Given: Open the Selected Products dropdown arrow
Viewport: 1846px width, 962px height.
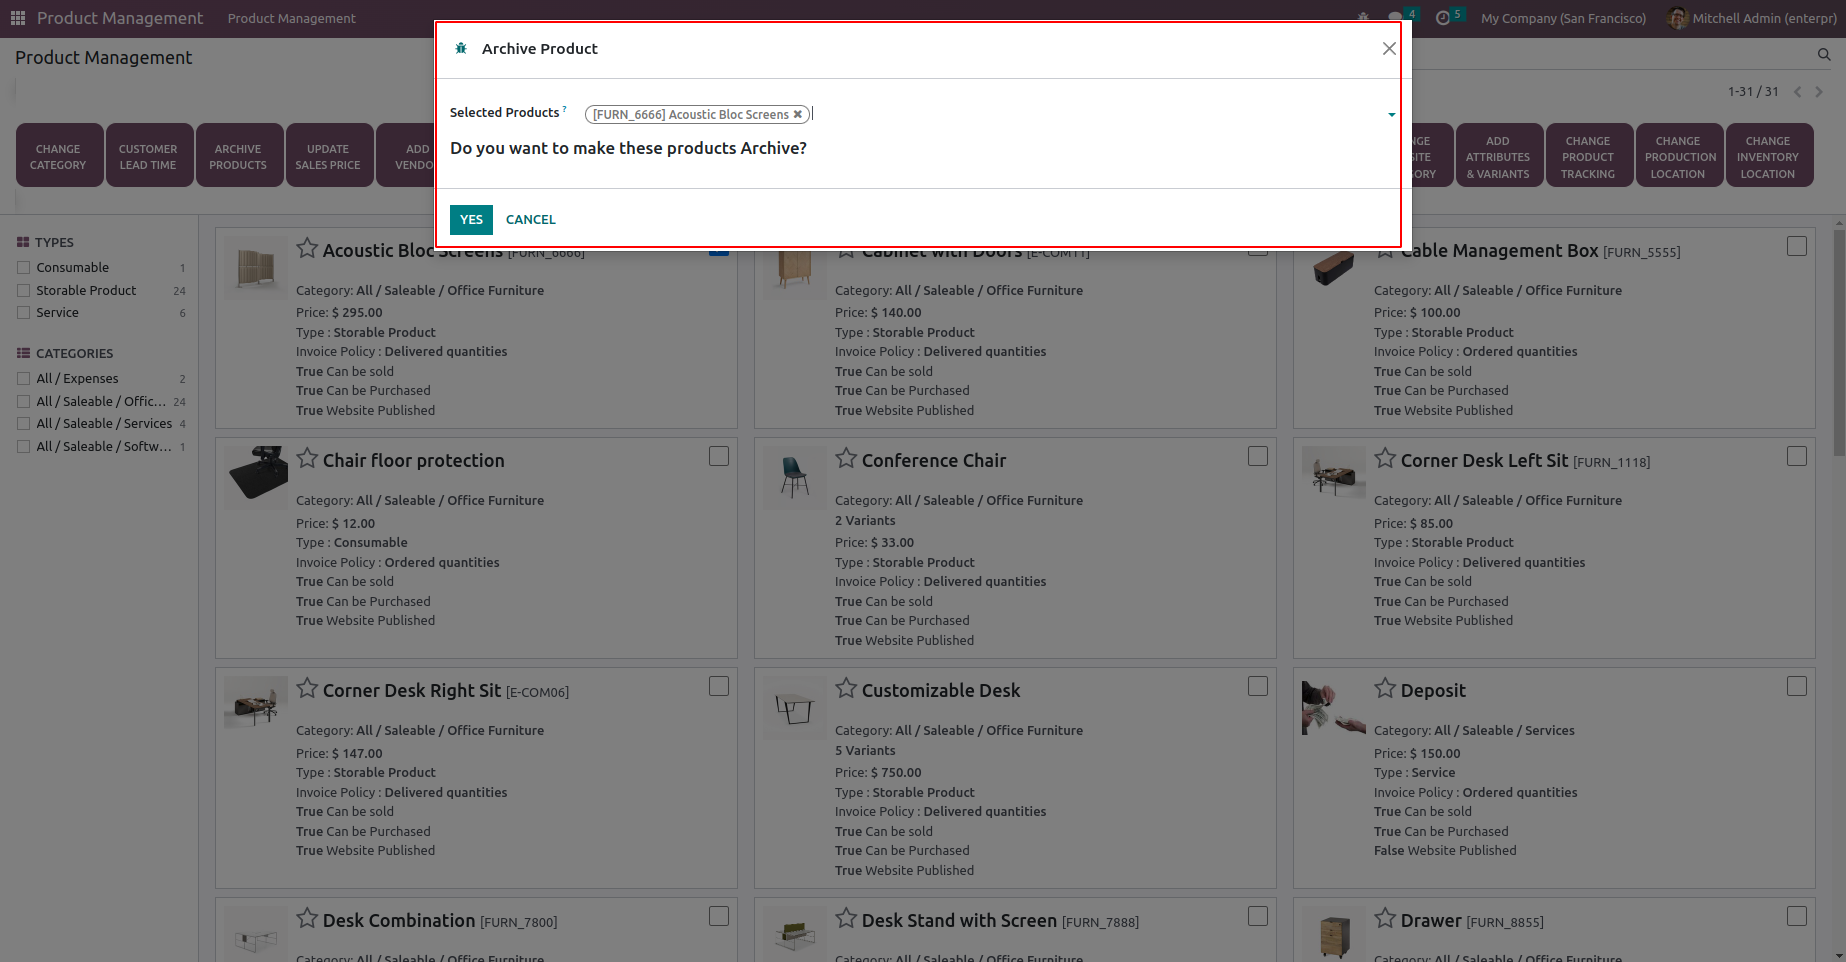Looking at the screenshot, I should click(1391, 115).
